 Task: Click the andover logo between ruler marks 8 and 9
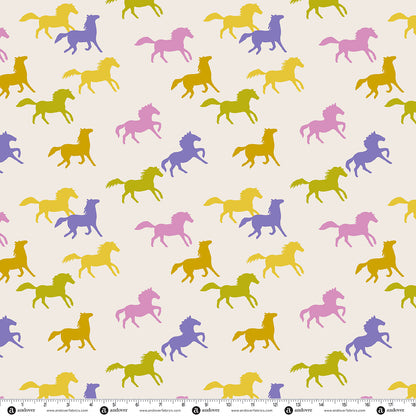click(196, 410)
